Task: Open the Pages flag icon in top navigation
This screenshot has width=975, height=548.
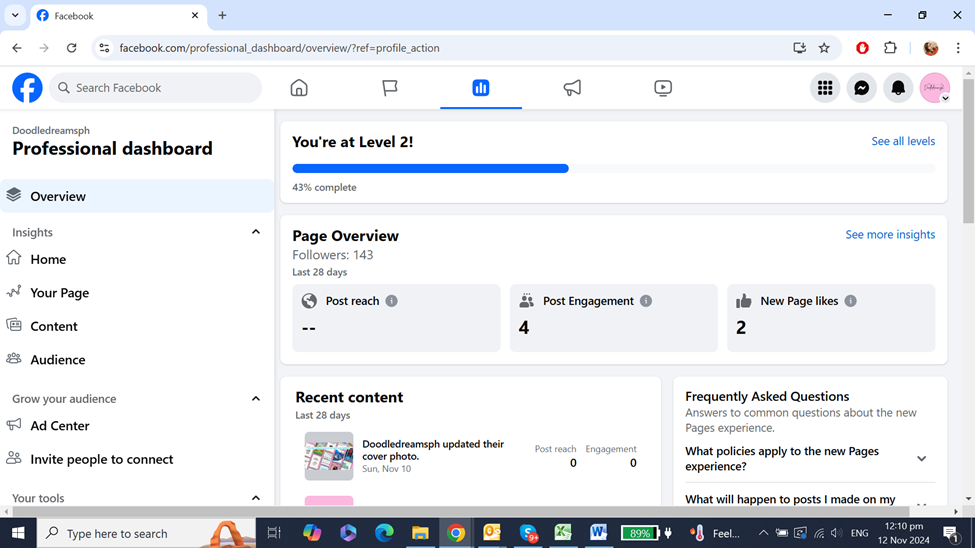Action: click(x=390, y=88)
